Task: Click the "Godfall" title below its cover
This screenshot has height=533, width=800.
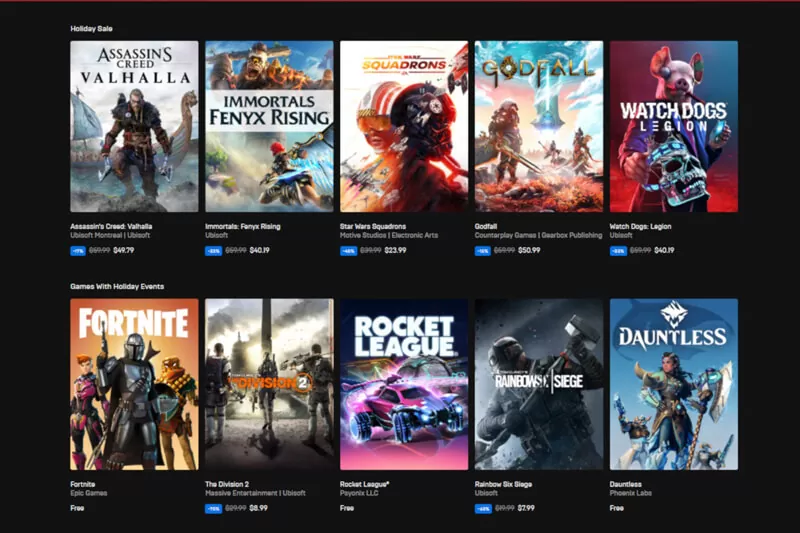Action: tap(486, 226)
